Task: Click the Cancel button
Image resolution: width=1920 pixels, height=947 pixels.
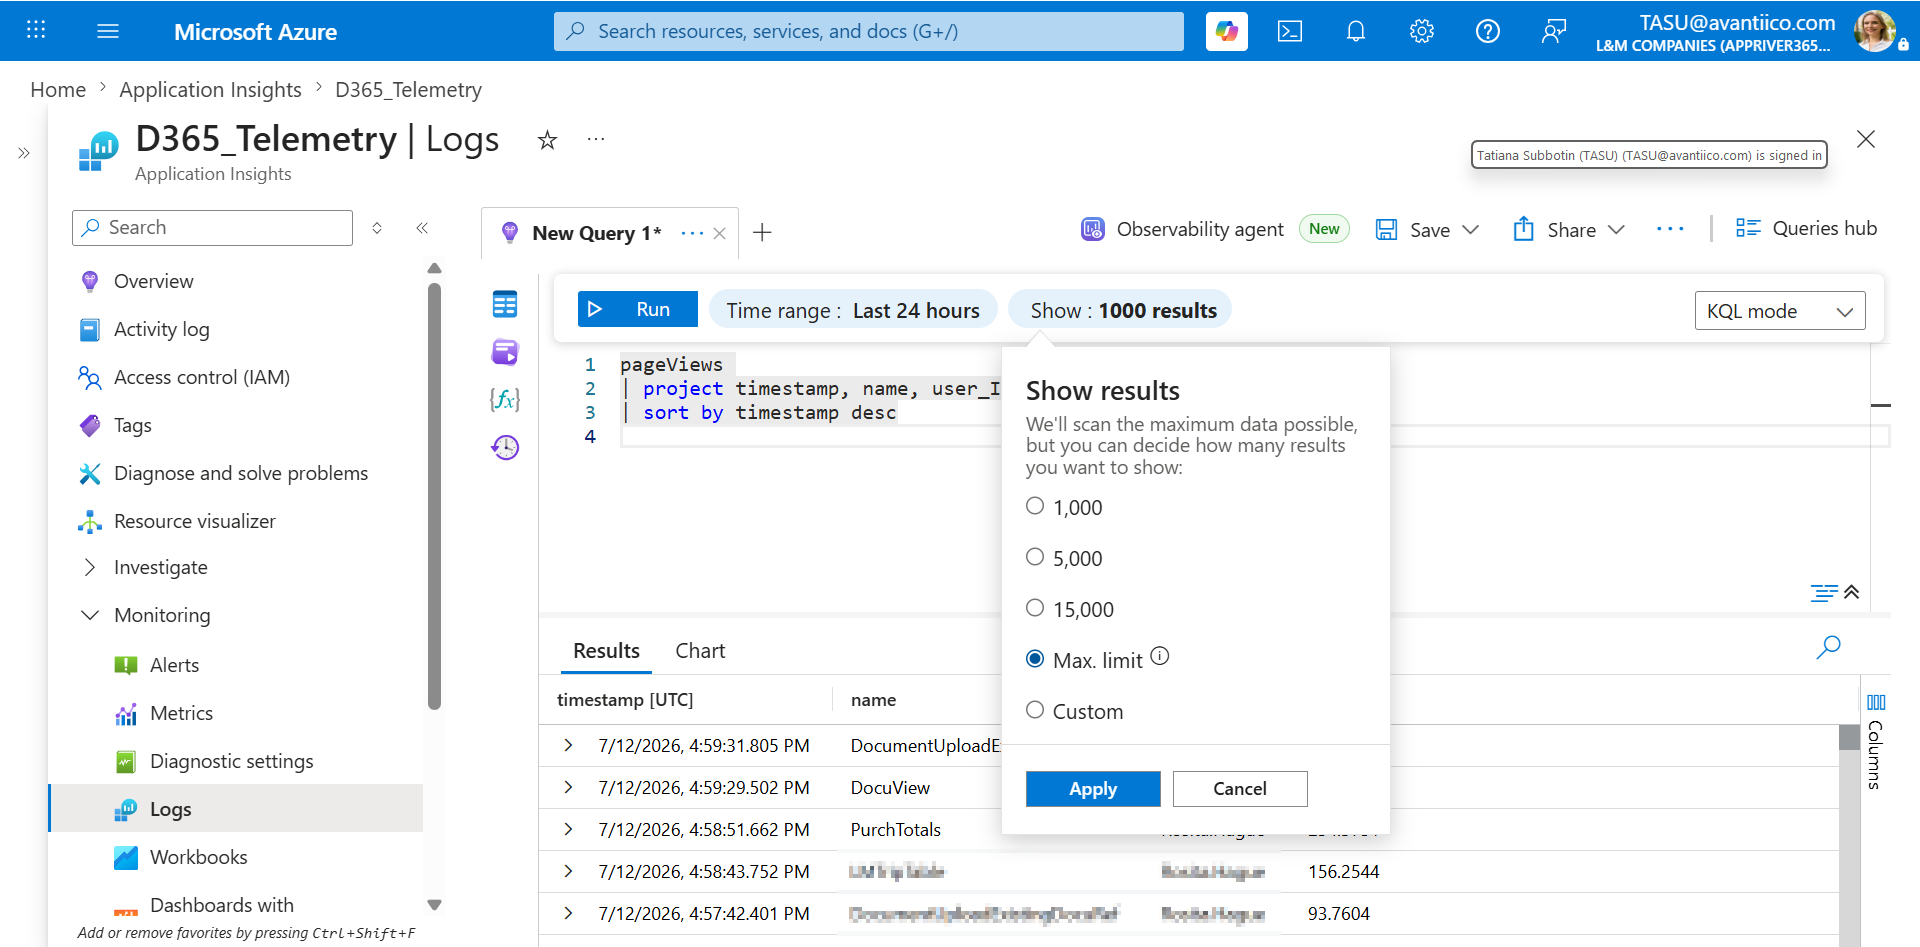Action: (x=1240, y=789)
